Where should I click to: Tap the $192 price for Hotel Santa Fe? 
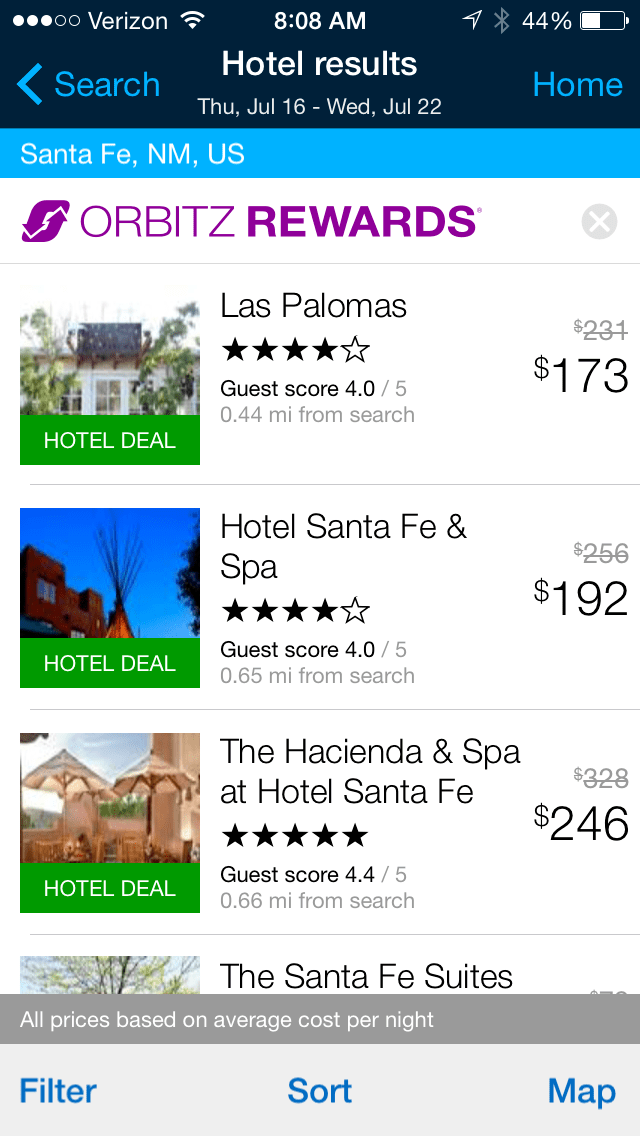[581, 598]
